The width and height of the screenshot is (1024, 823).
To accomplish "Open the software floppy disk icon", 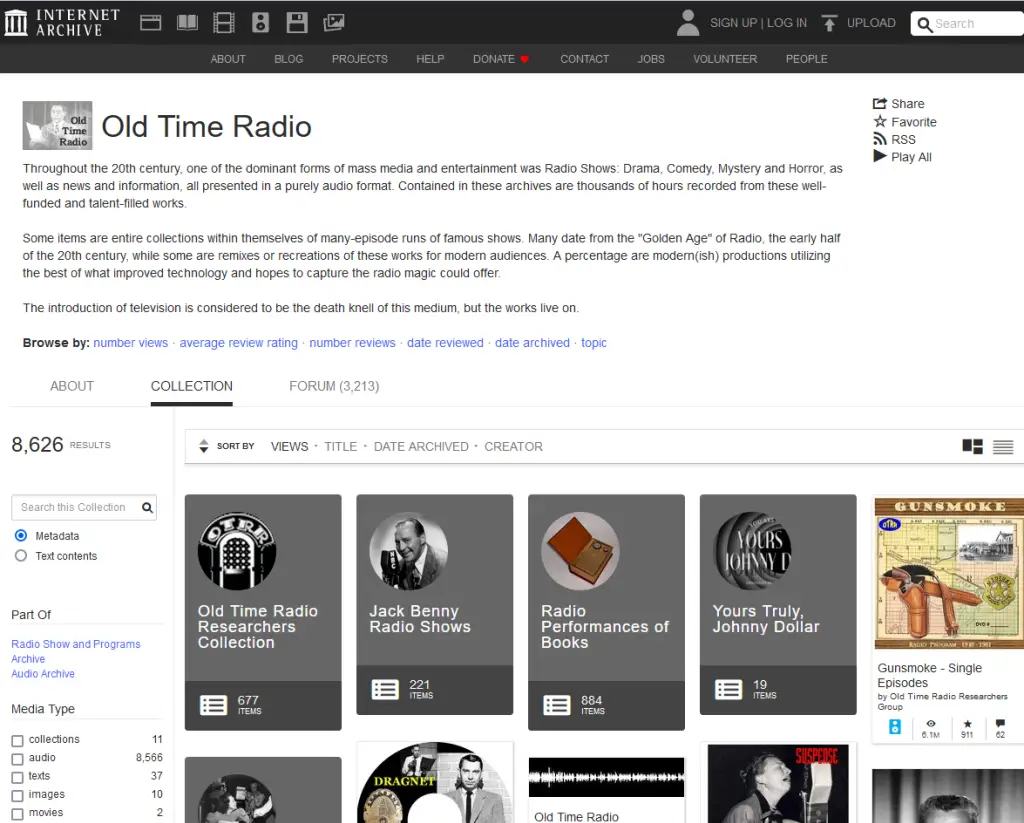I will coord(297,22).
